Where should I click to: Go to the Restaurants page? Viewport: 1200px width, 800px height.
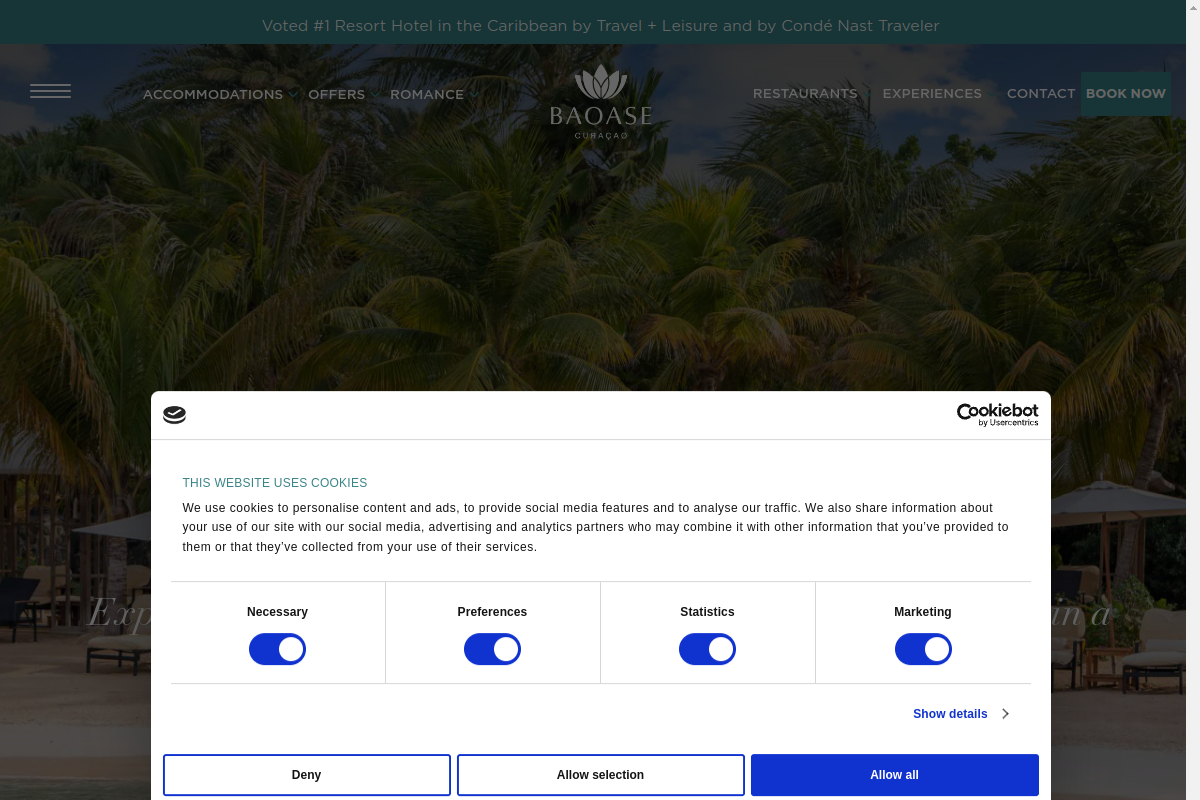pos(805,93)
